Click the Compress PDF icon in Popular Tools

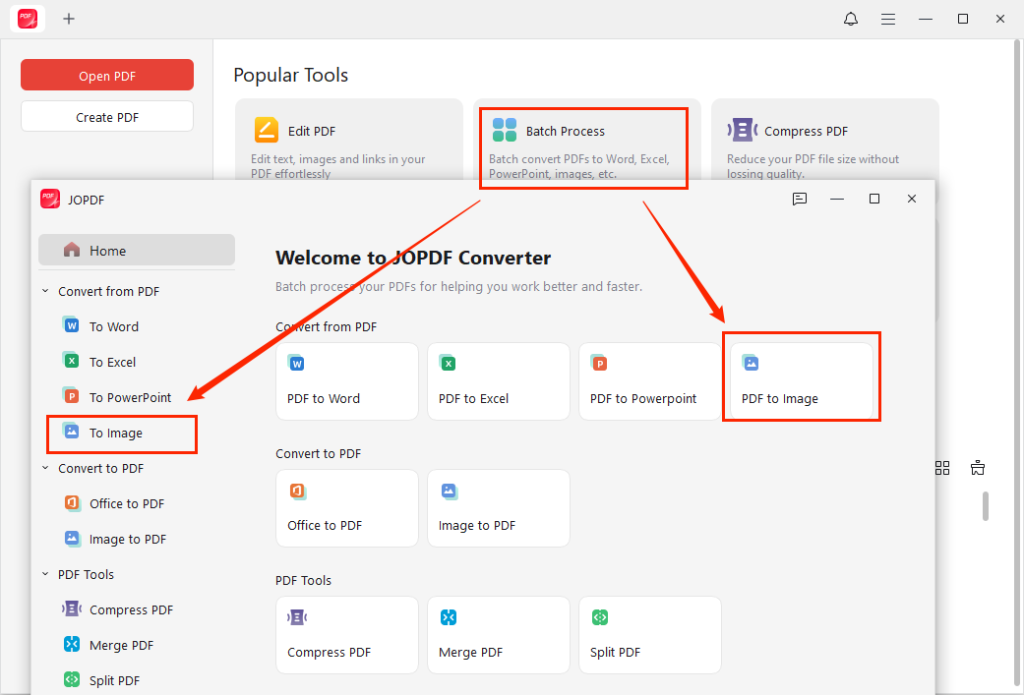coord(742,130)
